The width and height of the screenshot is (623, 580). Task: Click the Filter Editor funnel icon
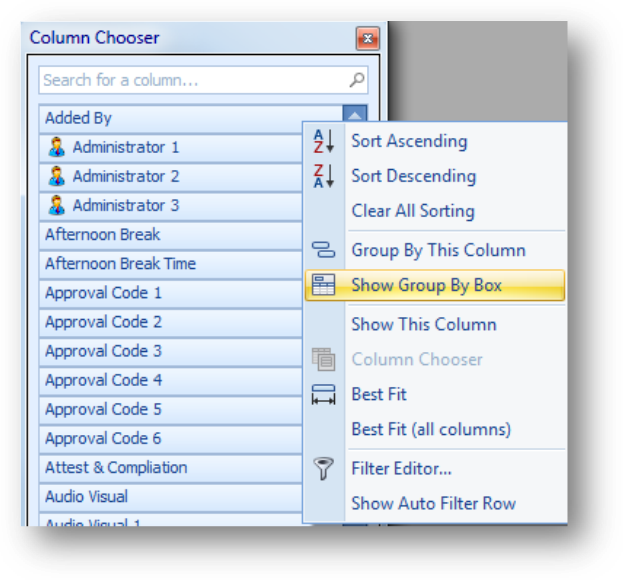[x=323, y=469]
